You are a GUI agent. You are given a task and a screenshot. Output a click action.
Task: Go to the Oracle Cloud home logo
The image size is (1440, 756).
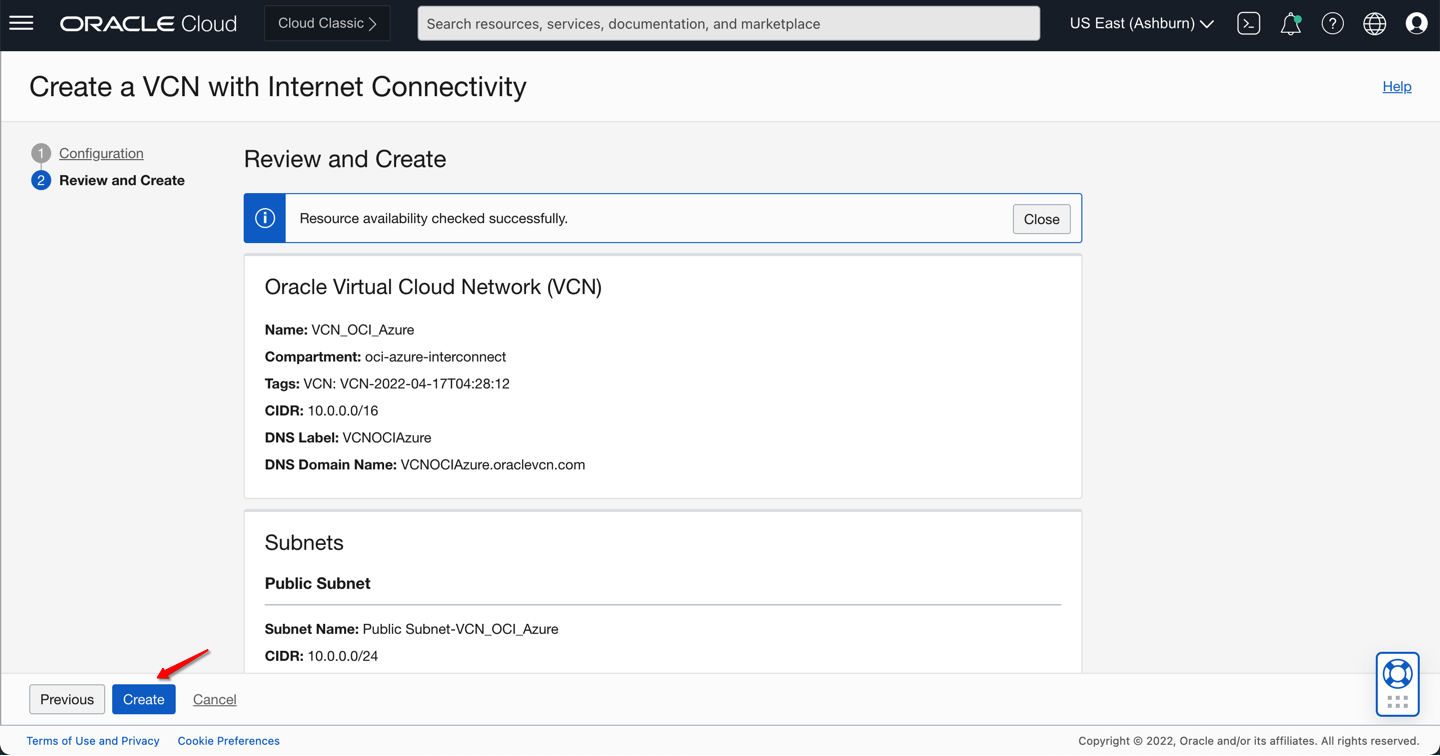point(148,23)
